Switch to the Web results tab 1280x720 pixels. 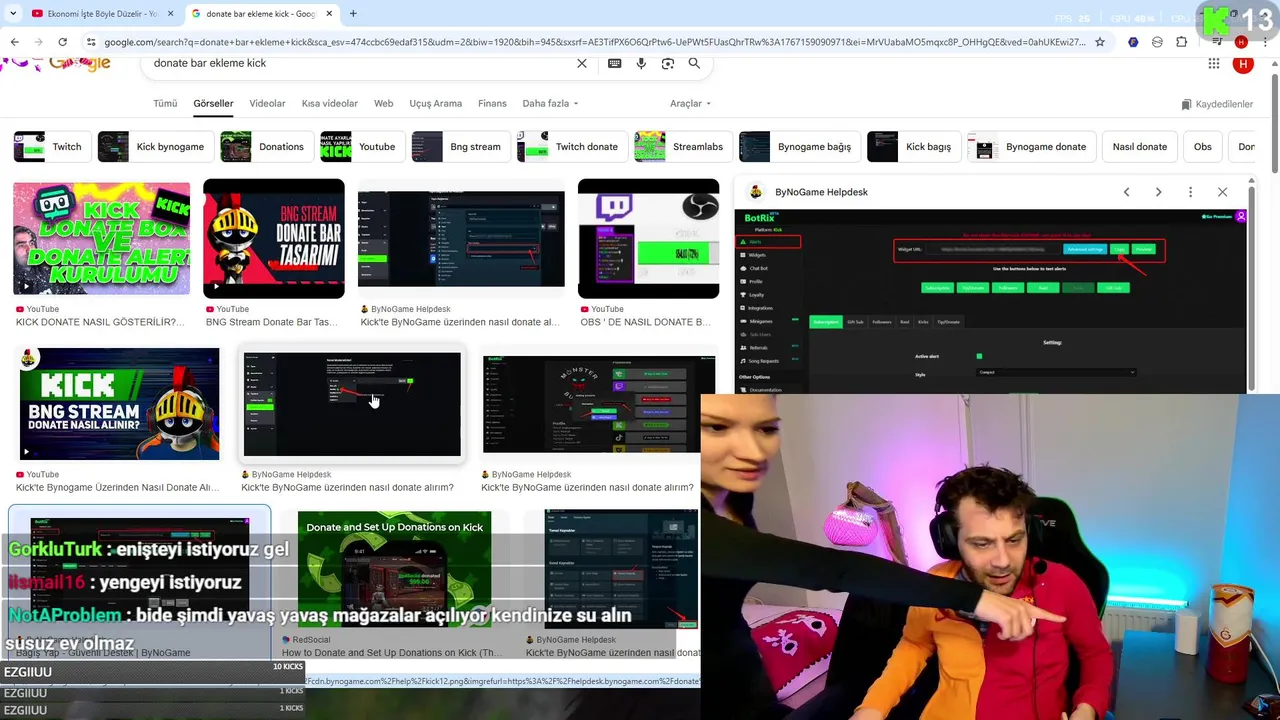click(x=383, y=103)
